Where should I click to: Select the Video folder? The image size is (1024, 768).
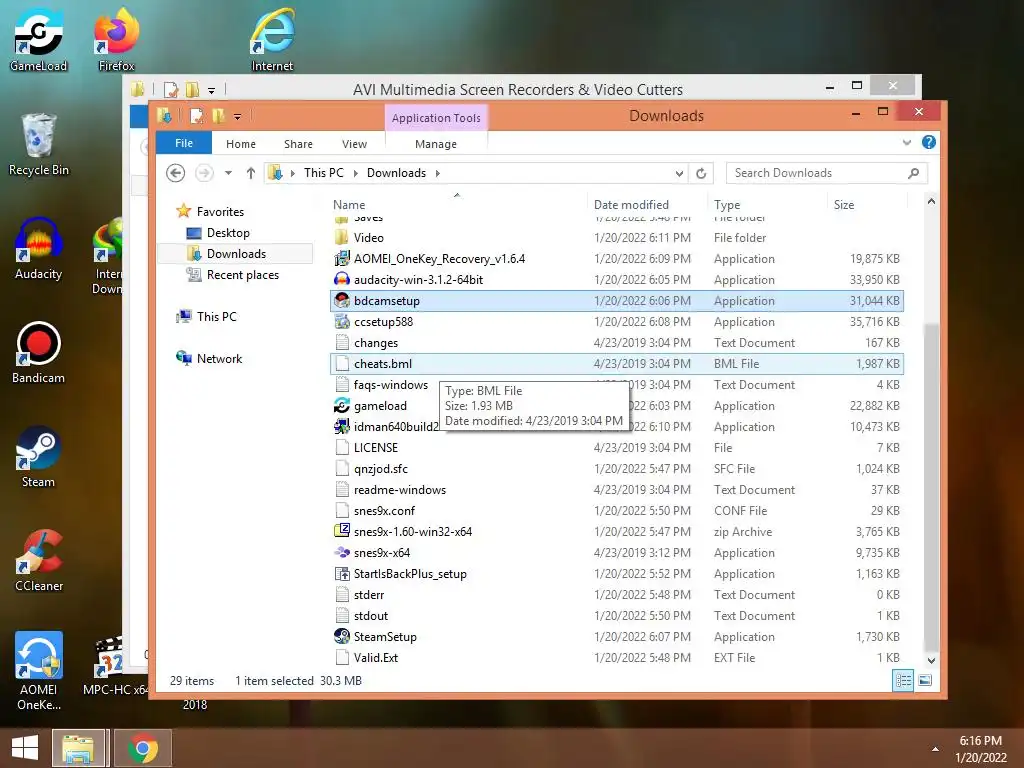(616, 238)
